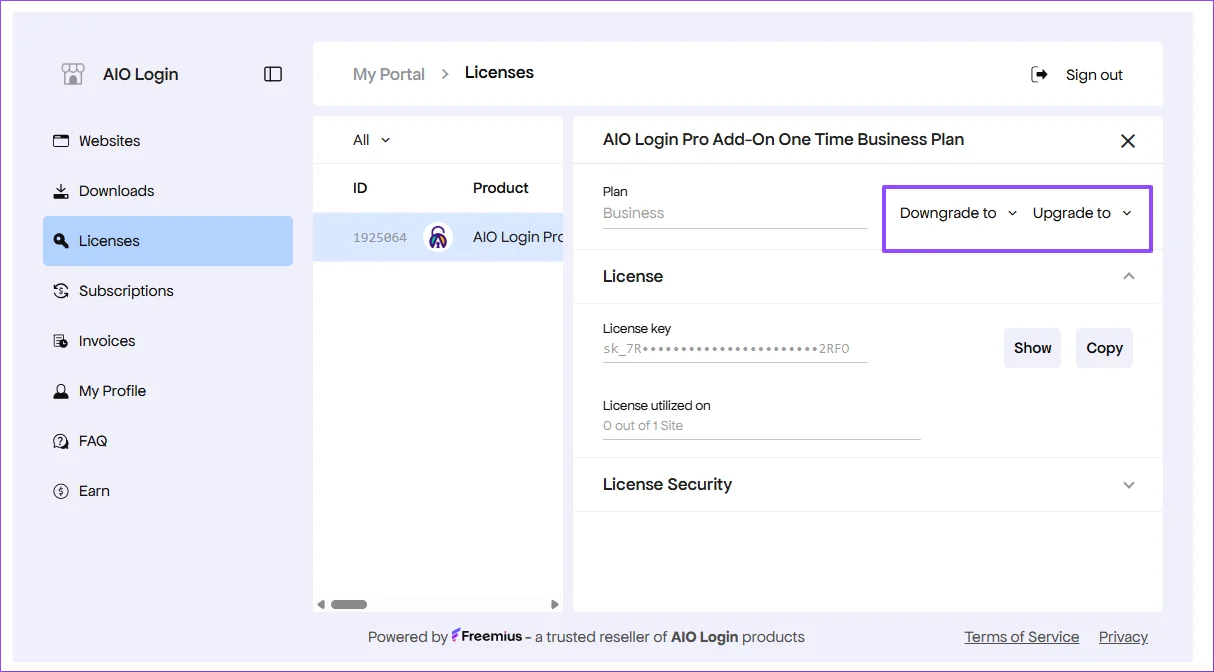Collapse the sidebar using the panel toggle icon
Viewport: 1214px width, 672px height.
(273, 74)
